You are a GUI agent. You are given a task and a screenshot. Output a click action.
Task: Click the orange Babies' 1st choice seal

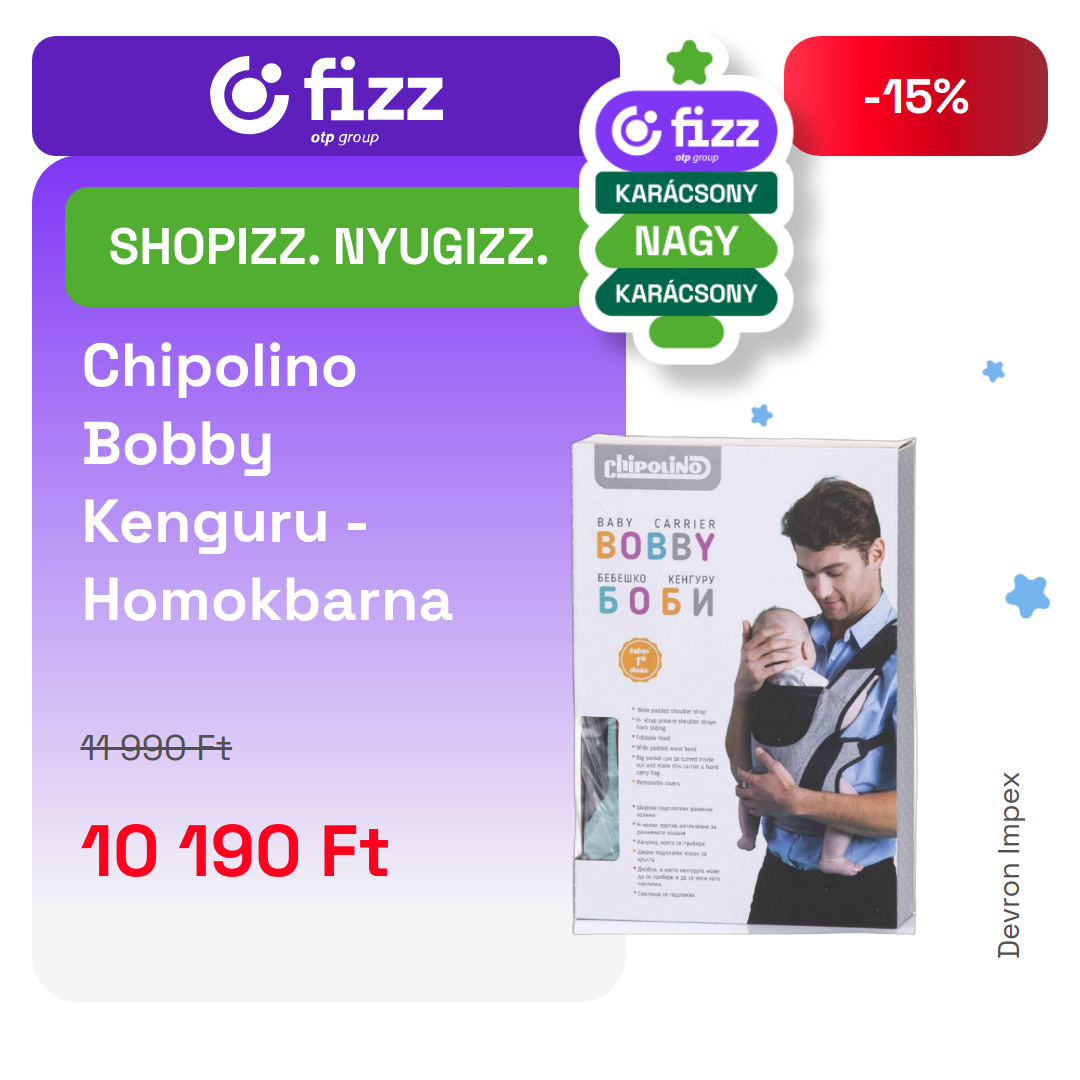click(640, 660)
